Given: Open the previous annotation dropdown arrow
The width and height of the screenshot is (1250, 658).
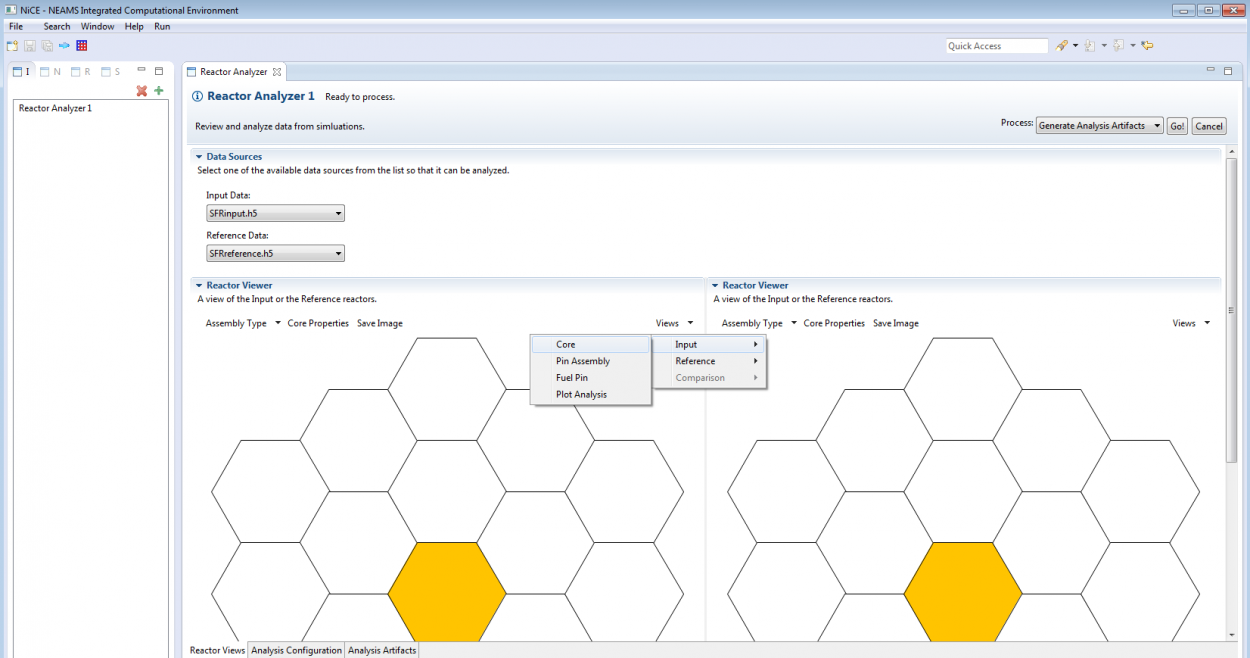Looking at the screenshot, I should [1133, 46].
